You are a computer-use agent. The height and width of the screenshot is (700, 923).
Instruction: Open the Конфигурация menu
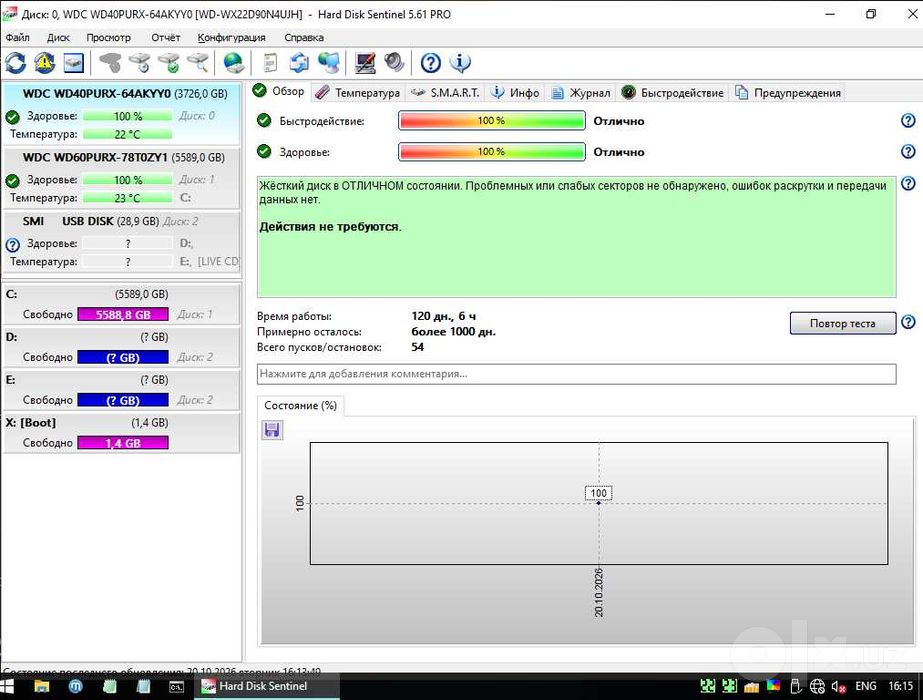tap(231, 37)
